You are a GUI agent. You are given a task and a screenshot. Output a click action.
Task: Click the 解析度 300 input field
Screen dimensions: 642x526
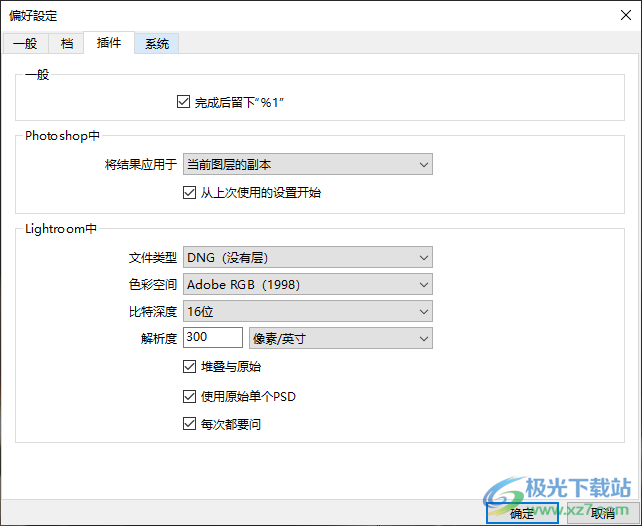coord(213,338)
